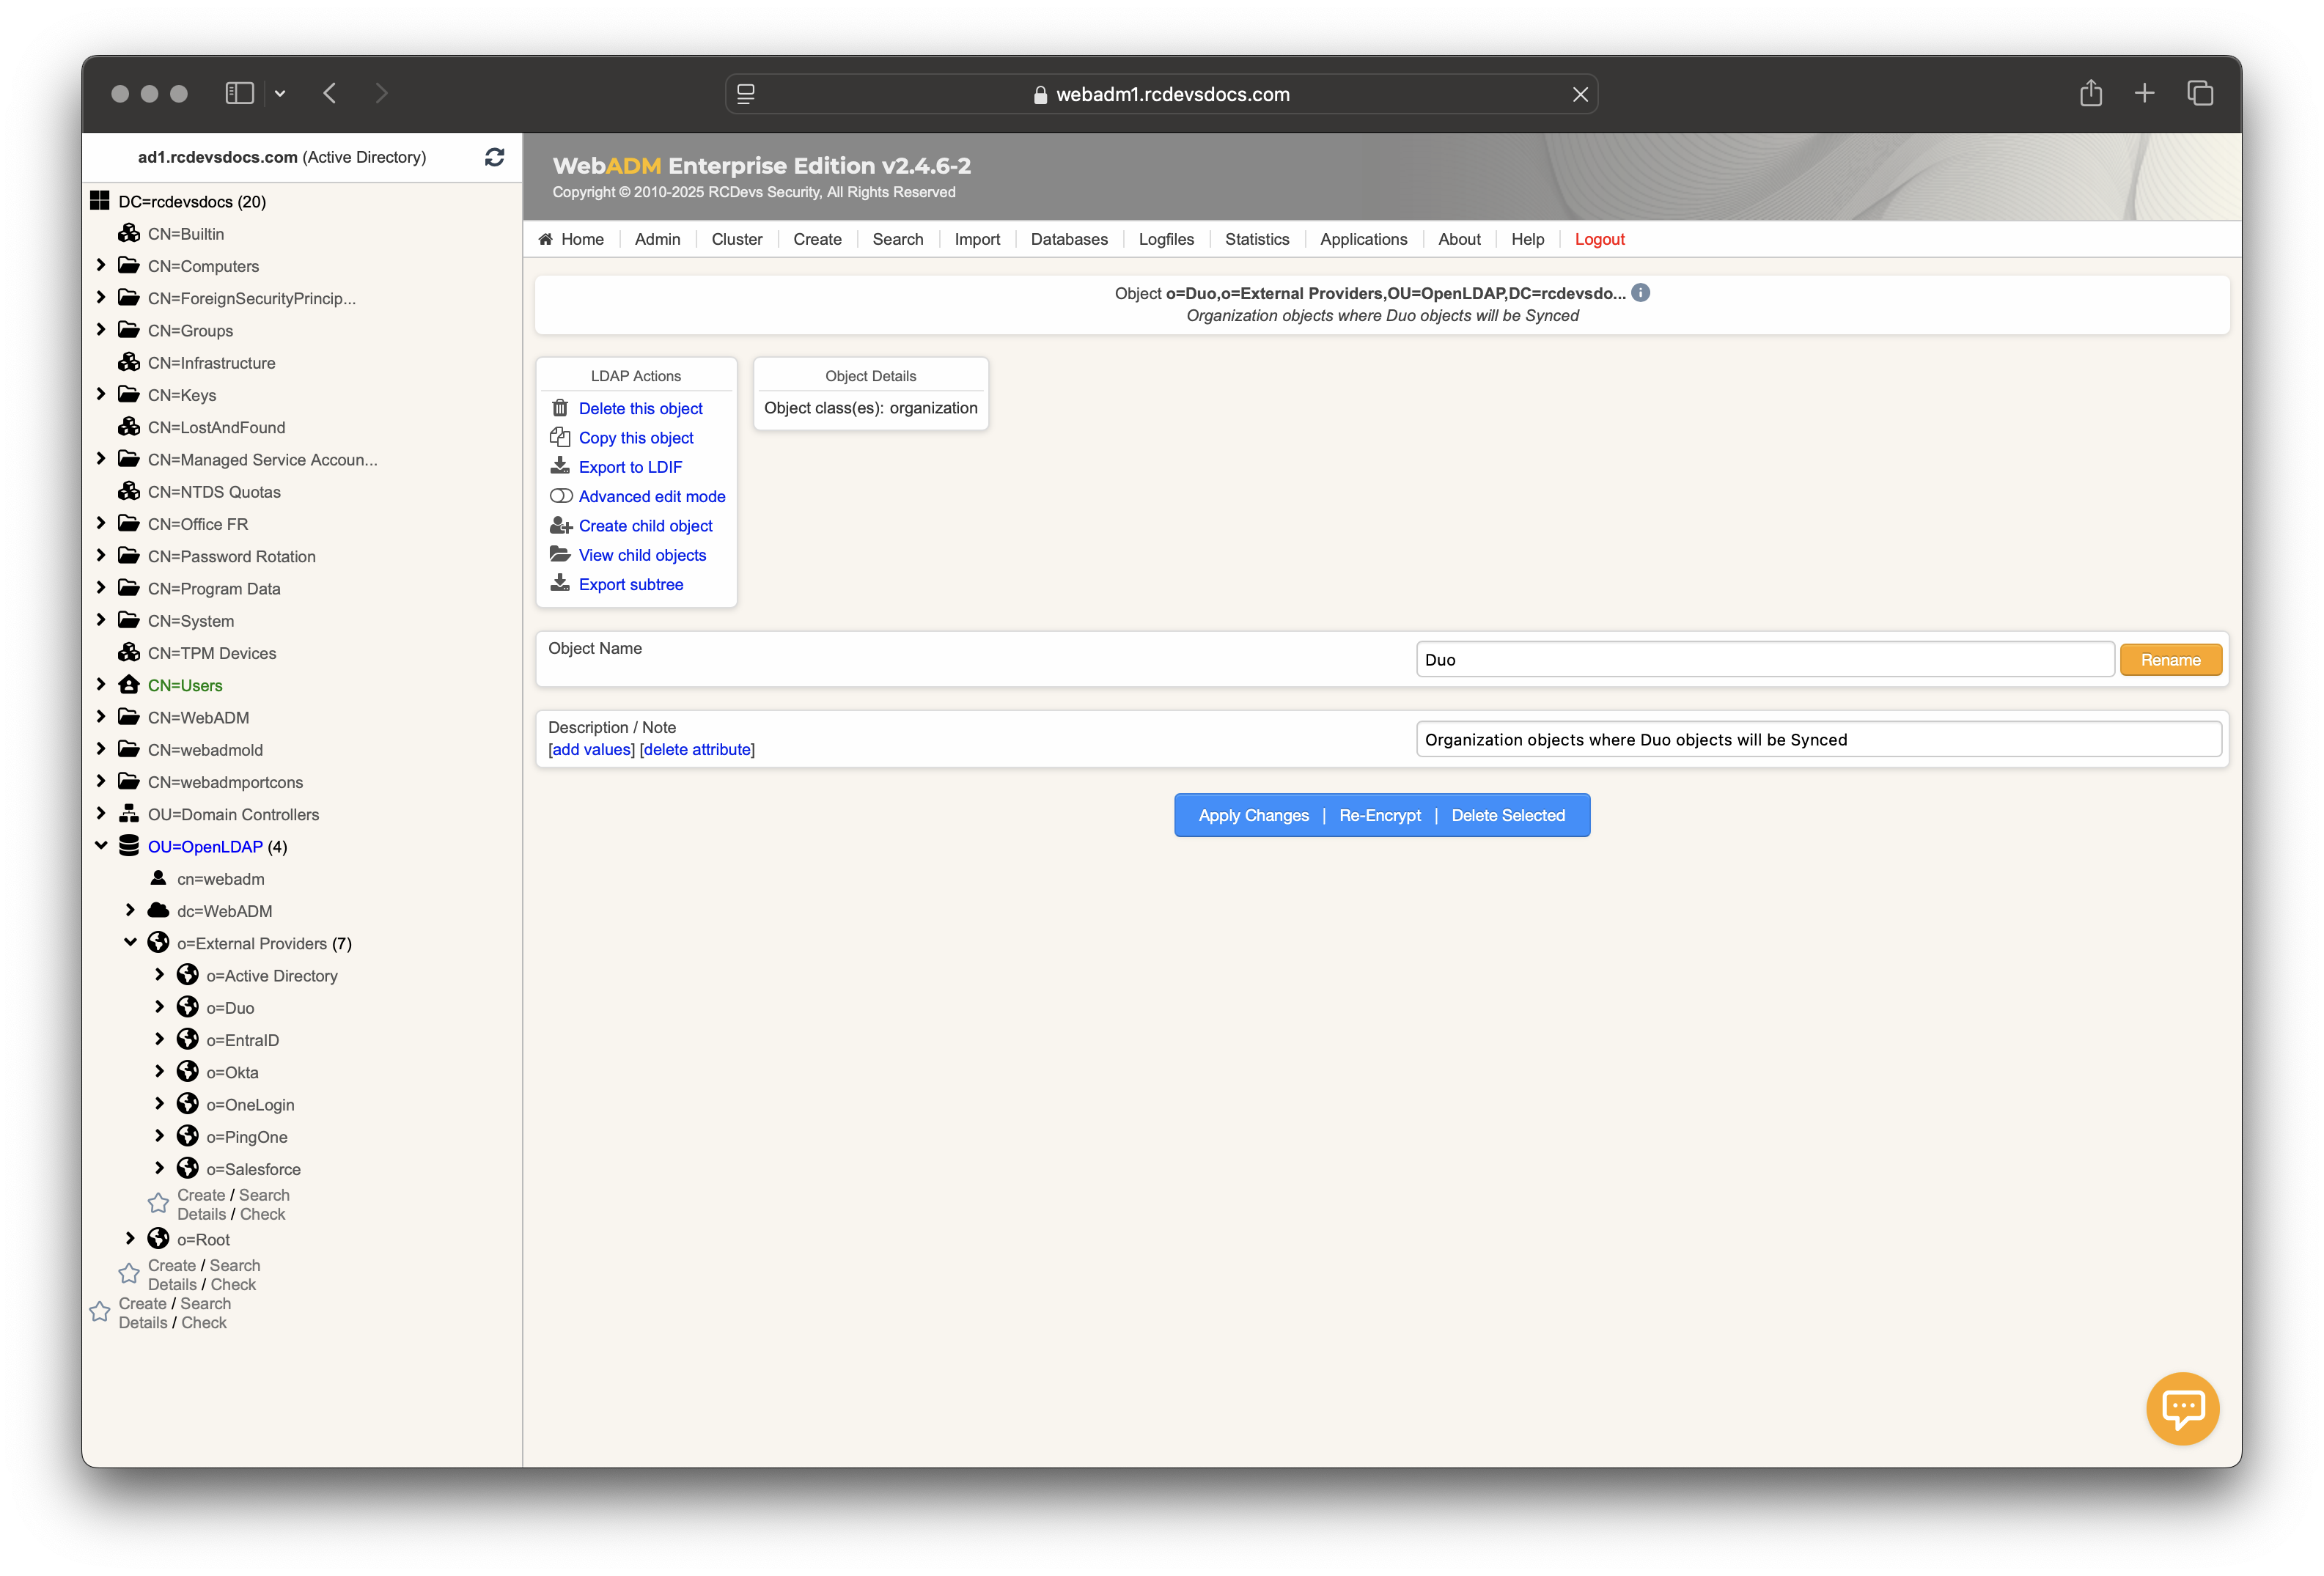Open the Statistics menu
The height and width of the screenshot is (1576, 2324).
click(1257, 239)
